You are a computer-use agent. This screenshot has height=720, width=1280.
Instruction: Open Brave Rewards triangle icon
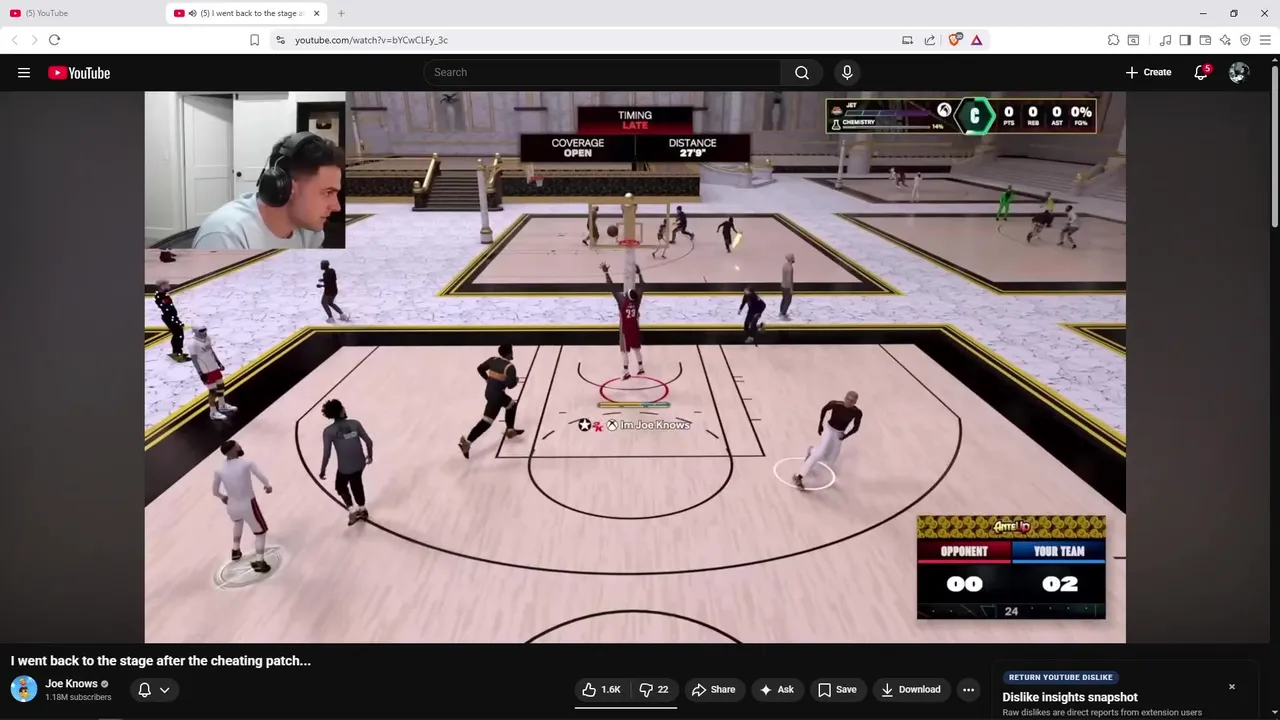click(x=976, y=40)
